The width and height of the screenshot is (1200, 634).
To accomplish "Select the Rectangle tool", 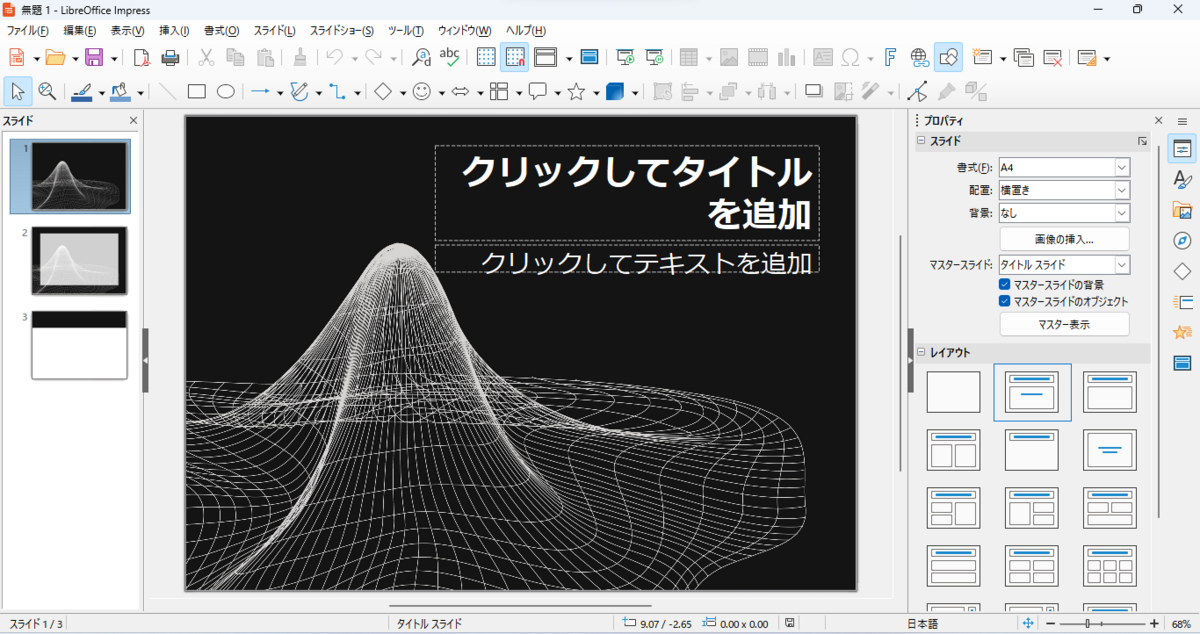I will coord(197,91).
